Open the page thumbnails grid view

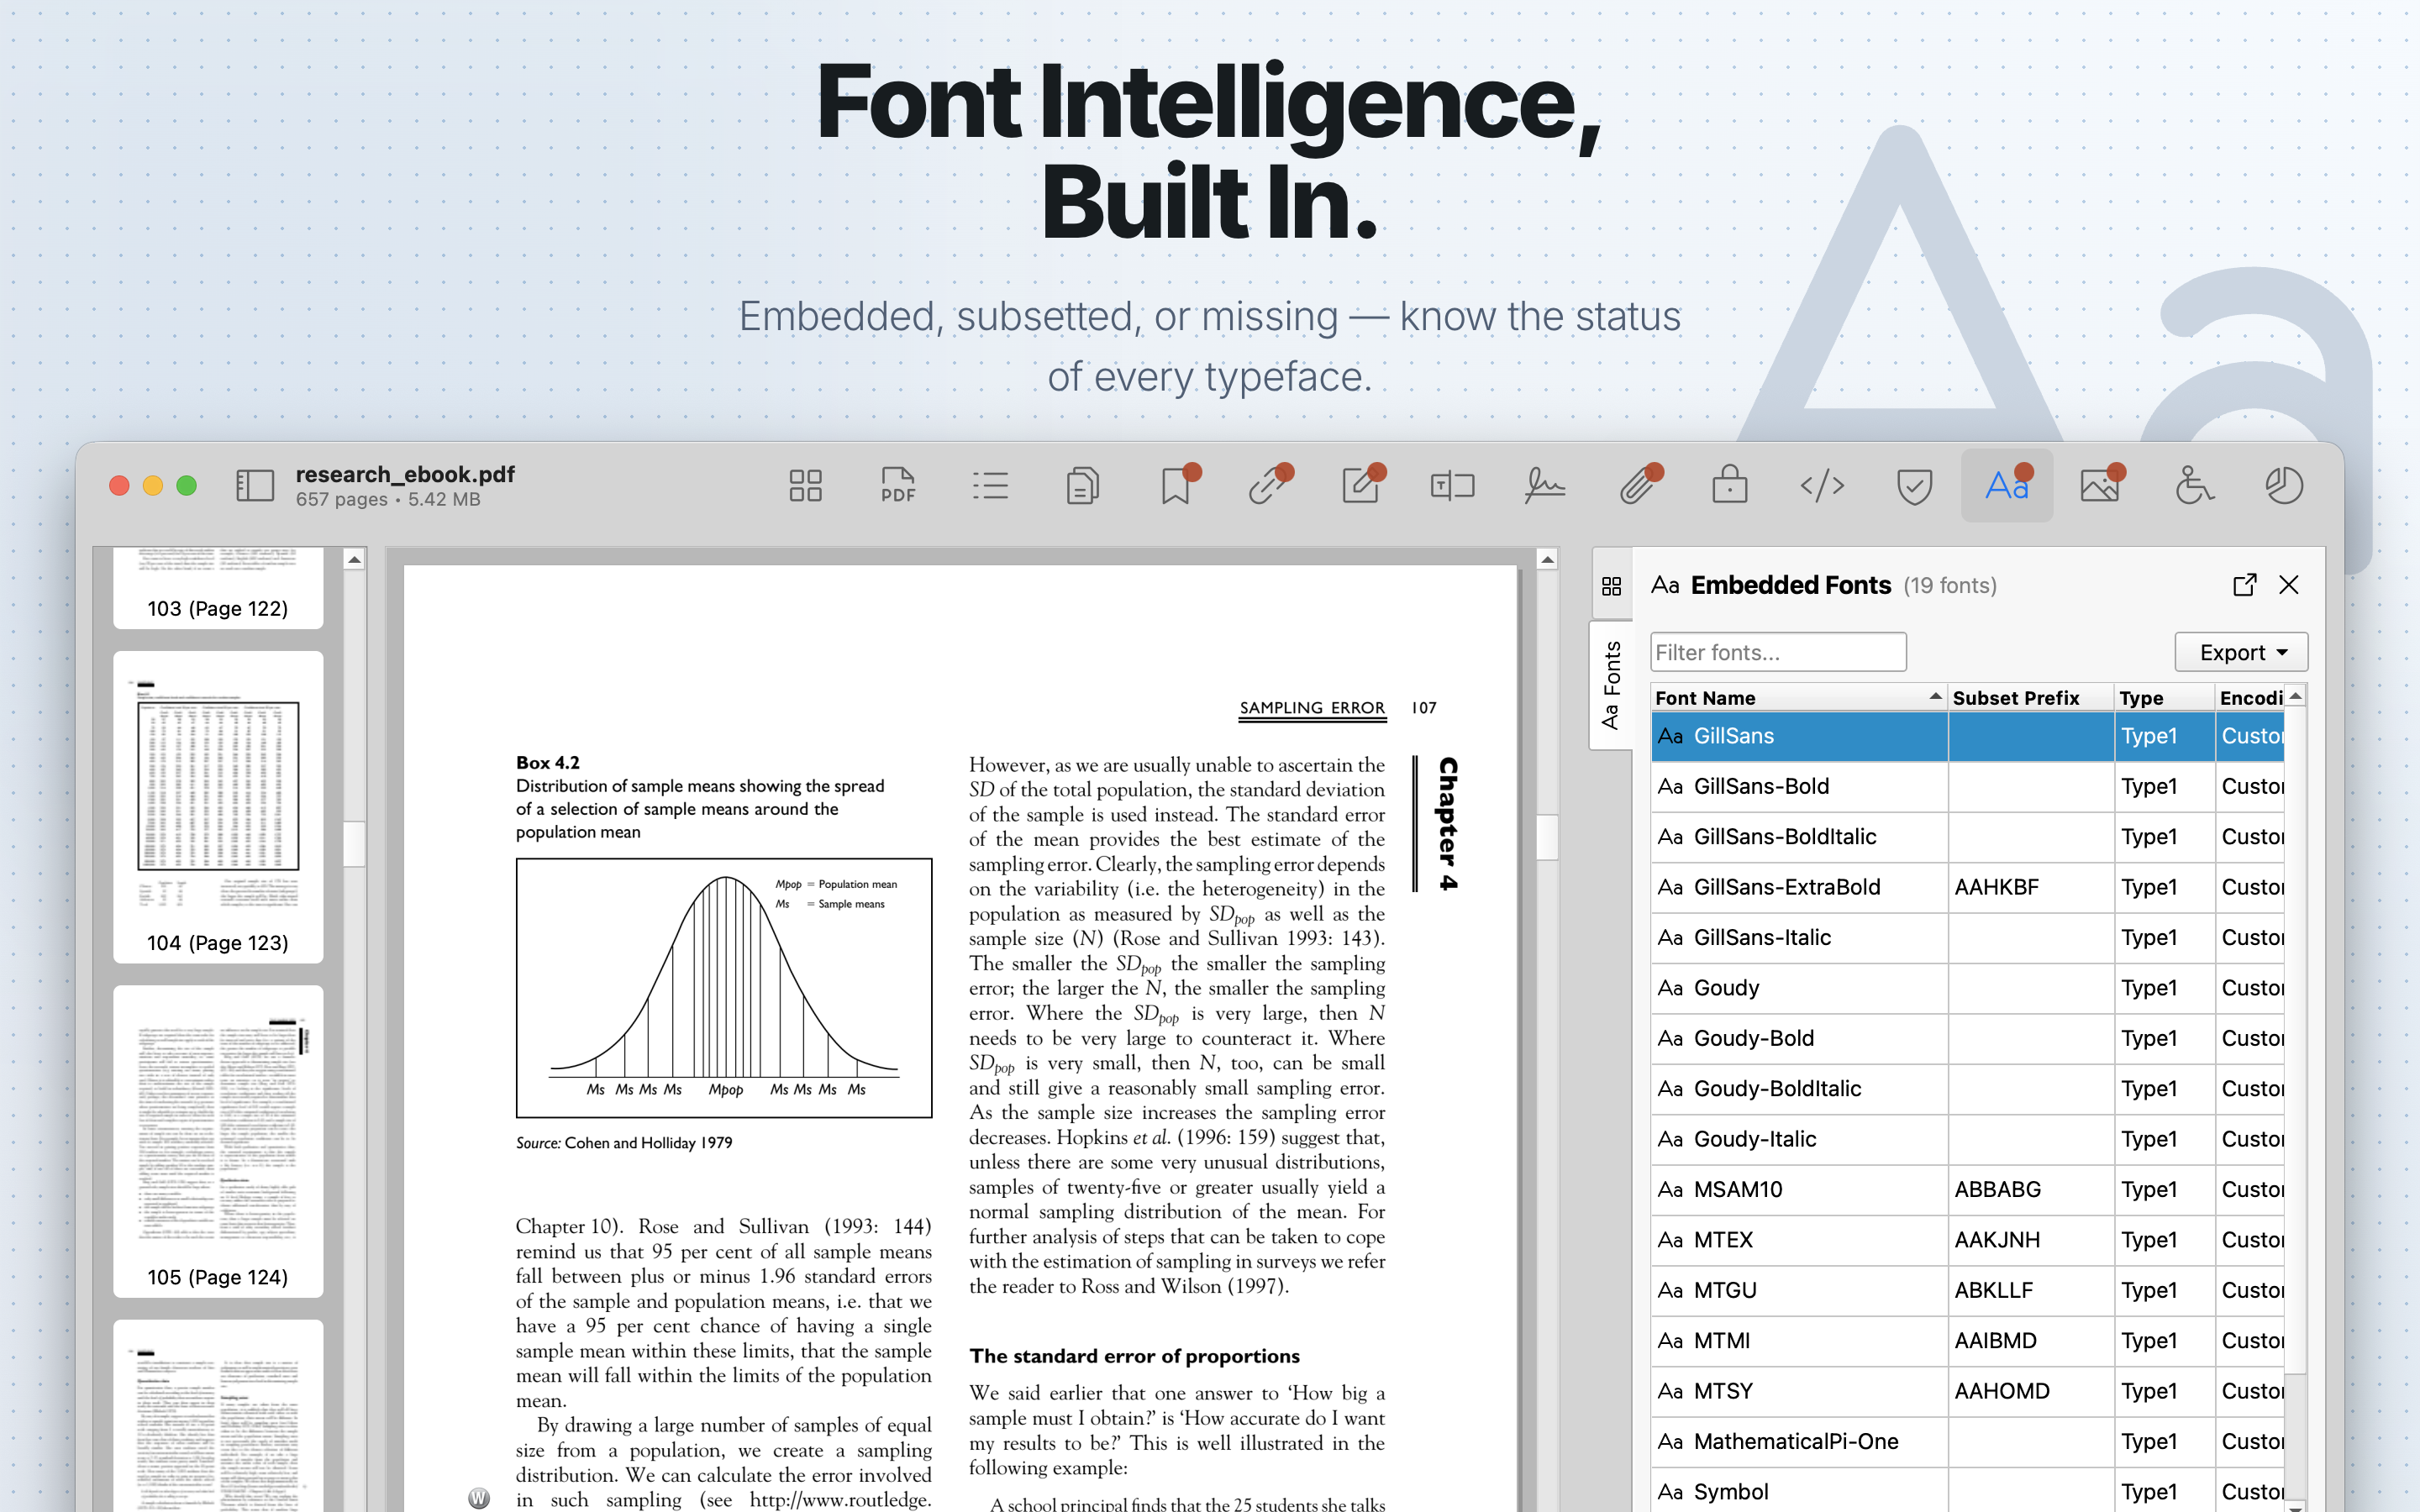(805, 486)
